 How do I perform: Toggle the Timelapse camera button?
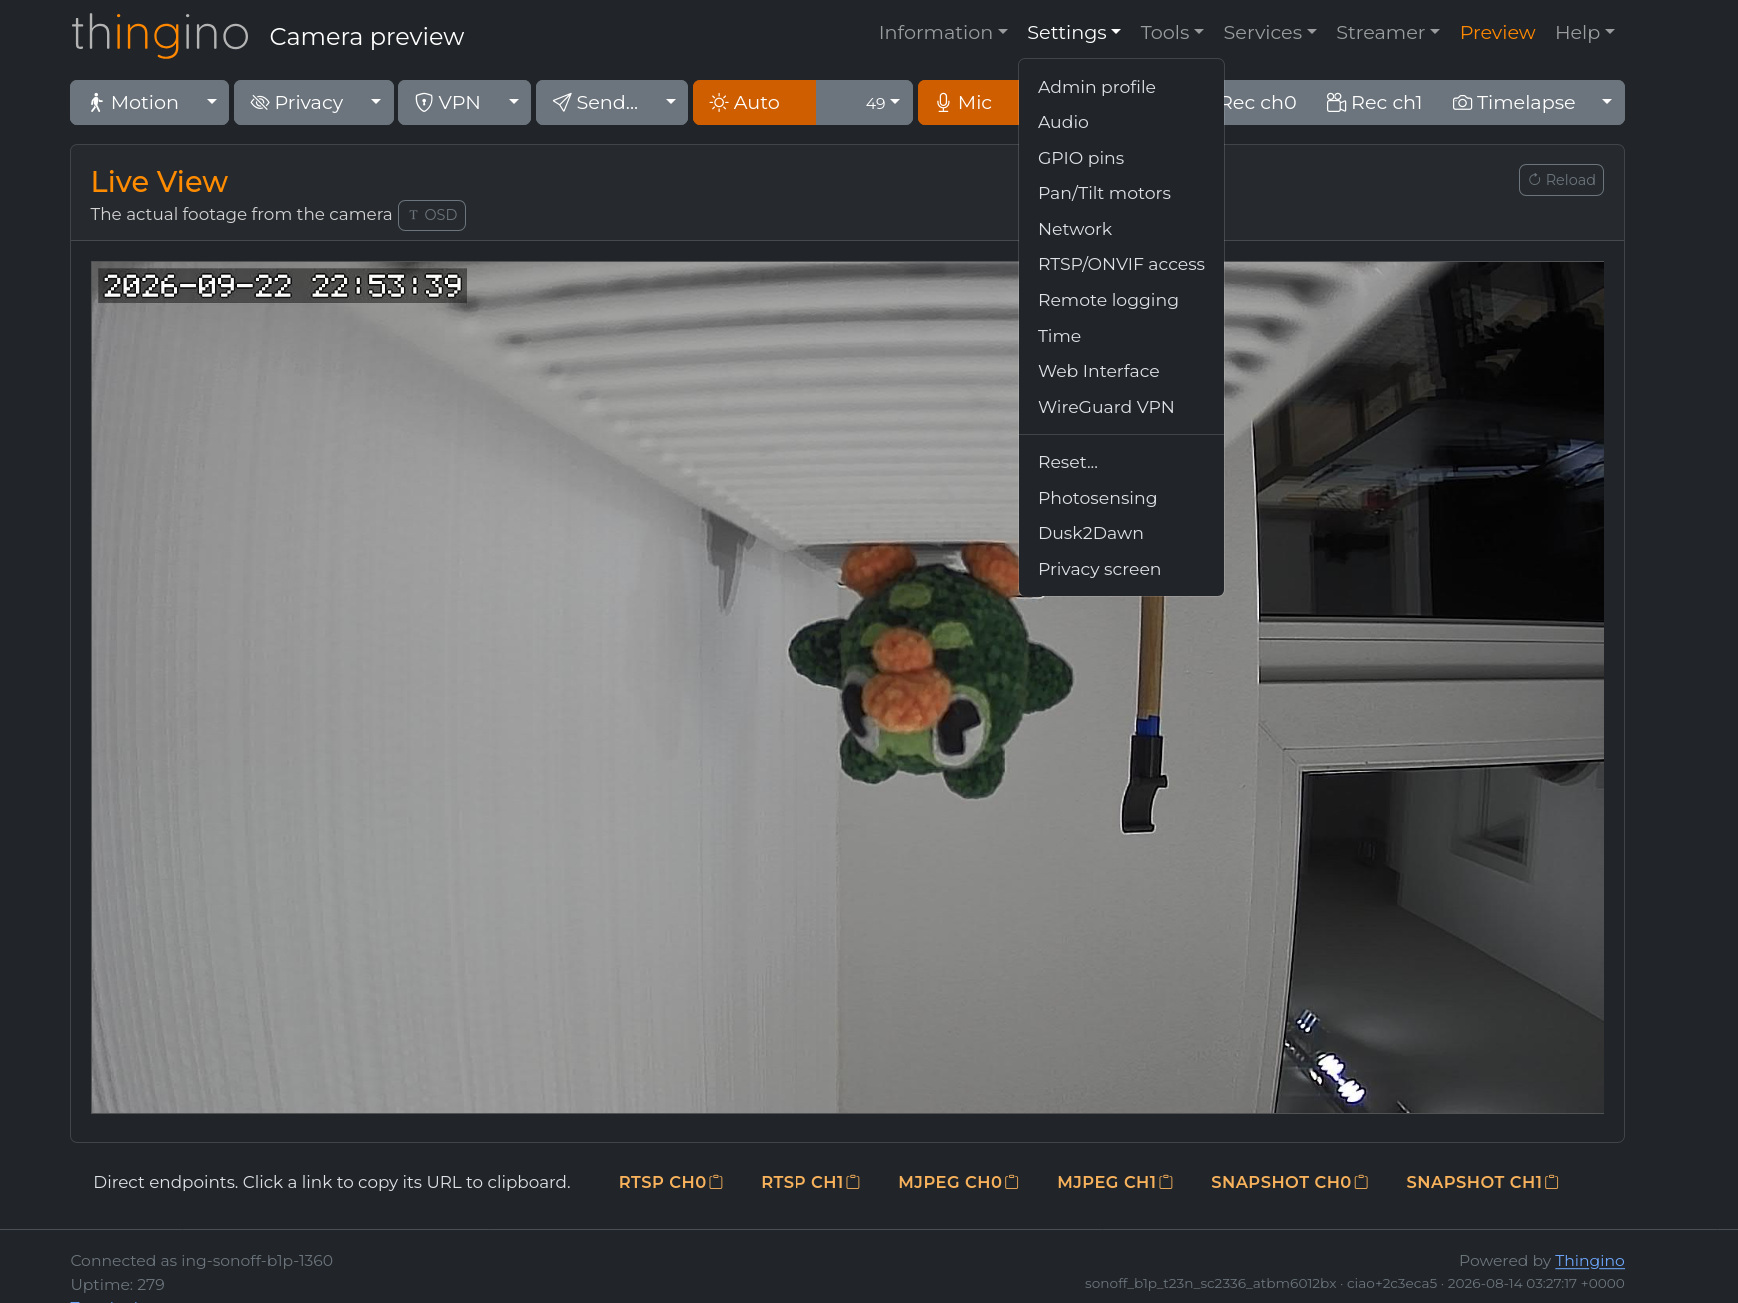pyautogui.click(x=1513, y=103)
